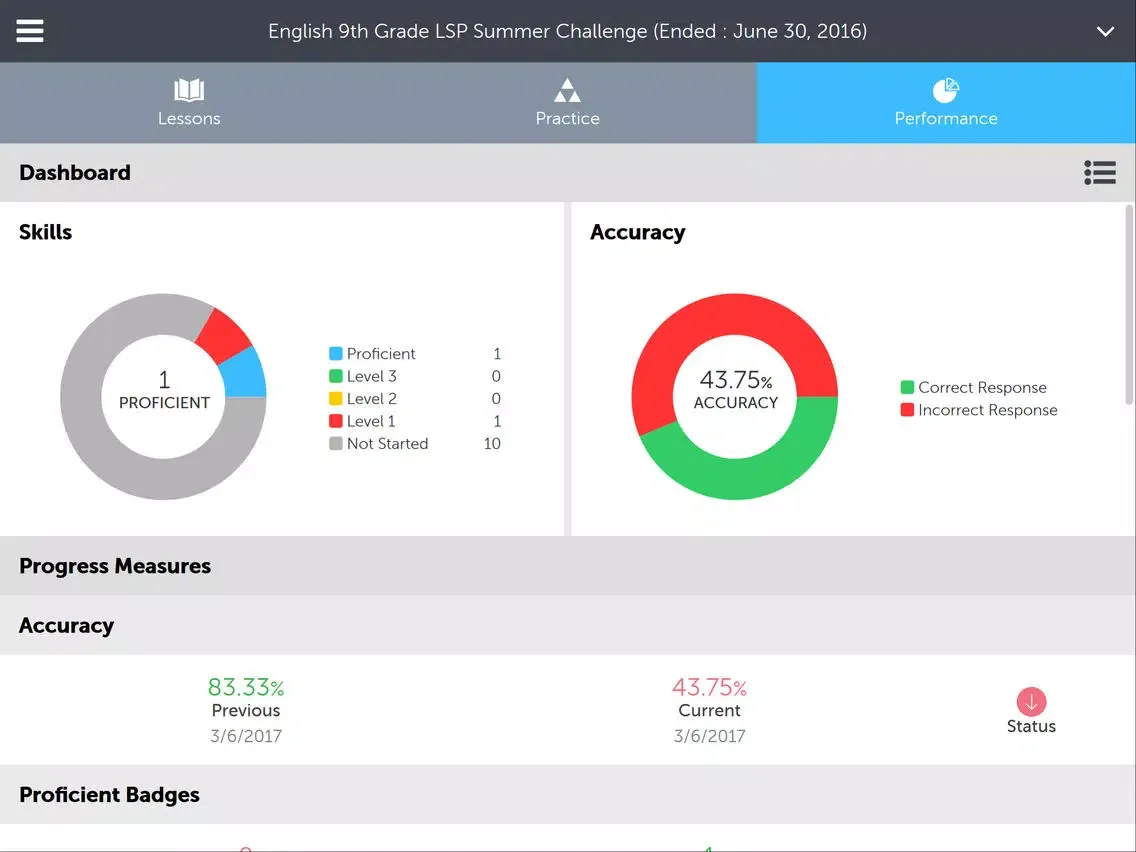1136x852 pixels.
Task: Click the pie chart Performance icon
Action: [945, 91]
